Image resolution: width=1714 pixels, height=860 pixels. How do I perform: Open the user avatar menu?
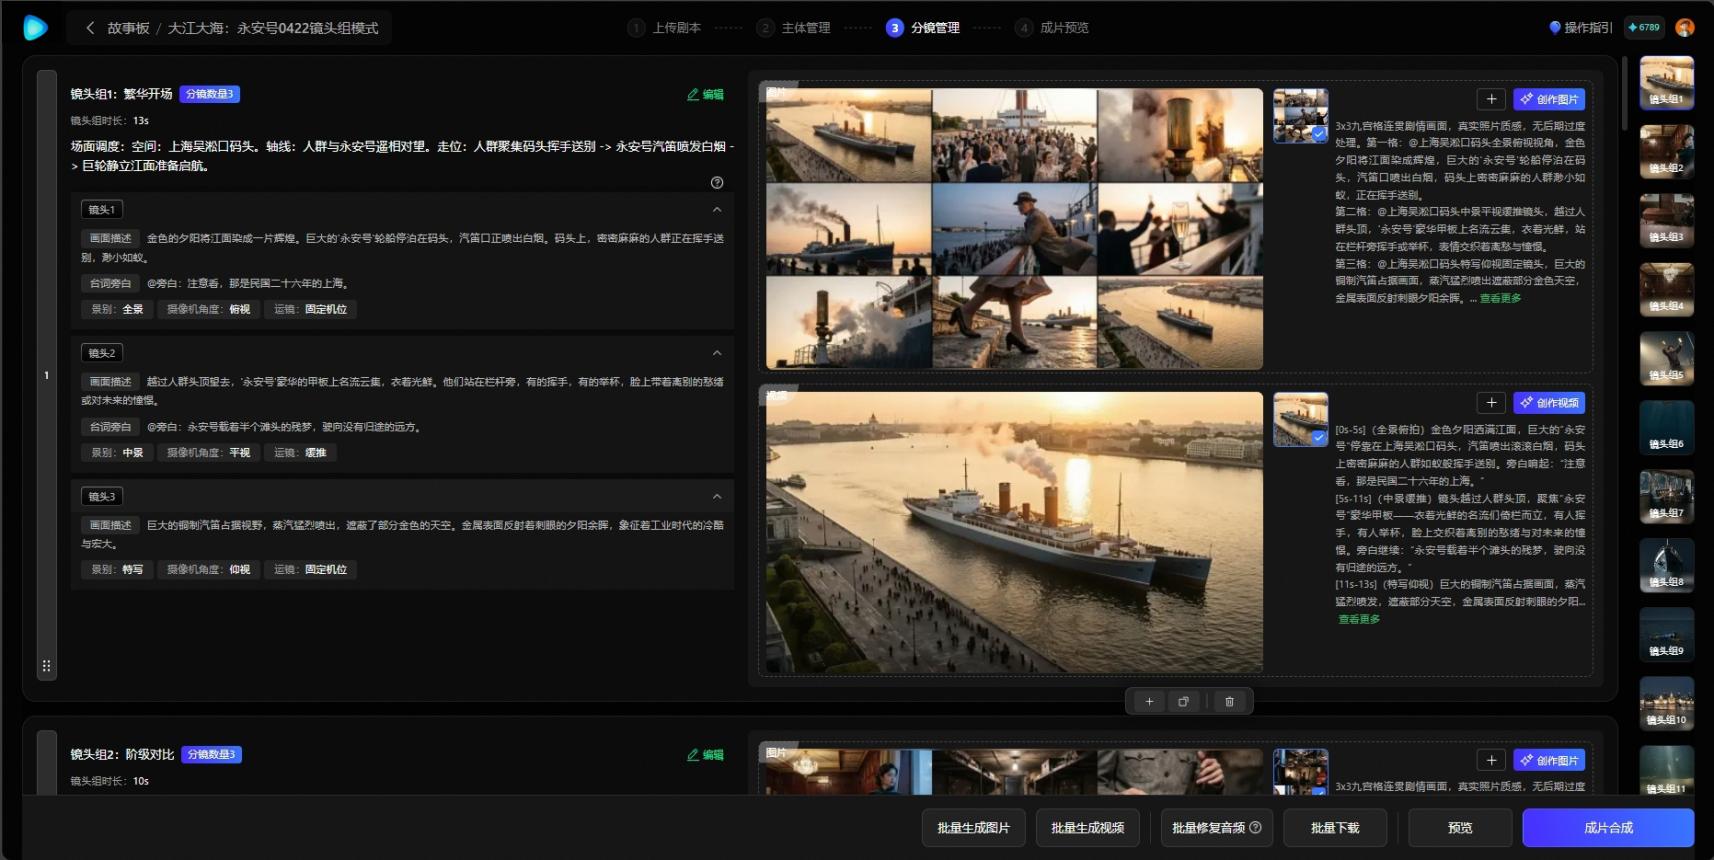(x=1685, y=28)
